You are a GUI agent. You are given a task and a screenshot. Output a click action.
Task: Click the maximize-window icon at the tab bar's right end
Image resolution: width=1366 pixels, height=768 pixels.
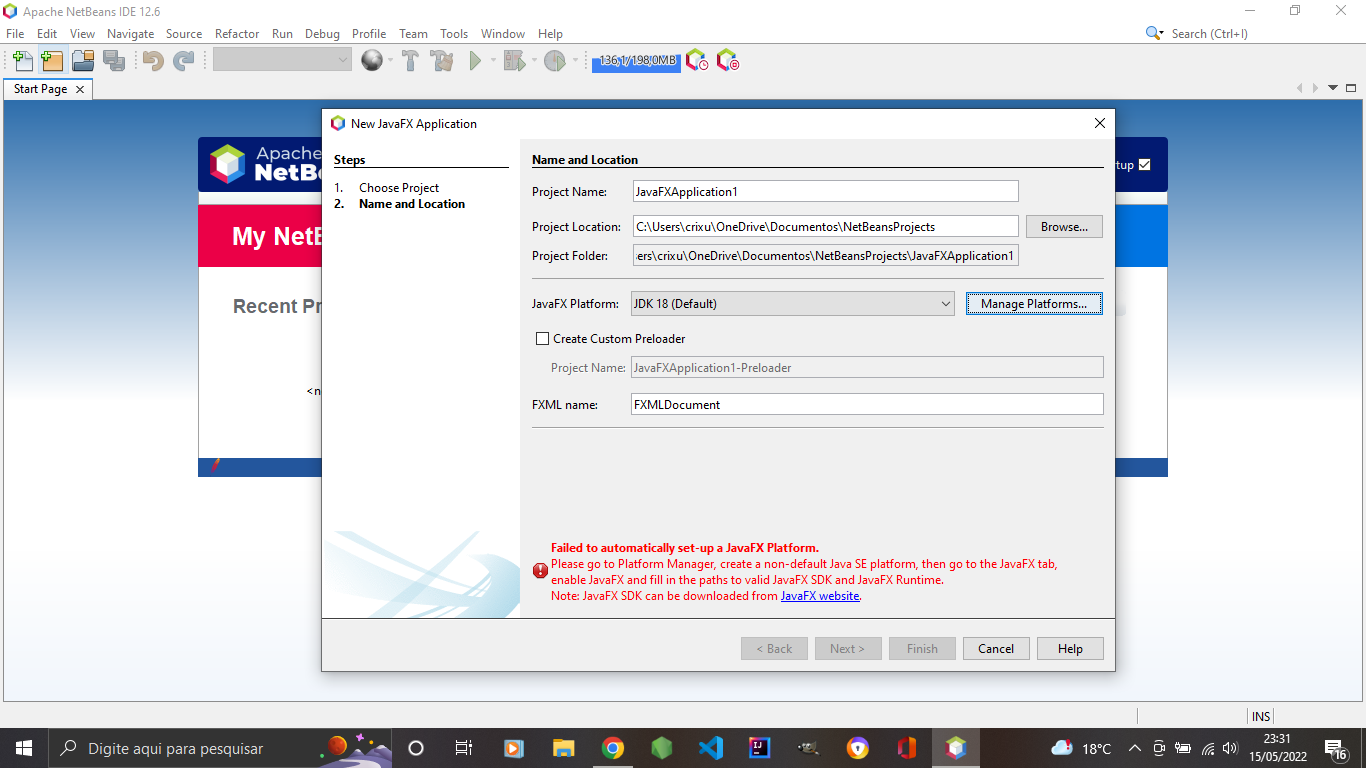[1351, 88]
